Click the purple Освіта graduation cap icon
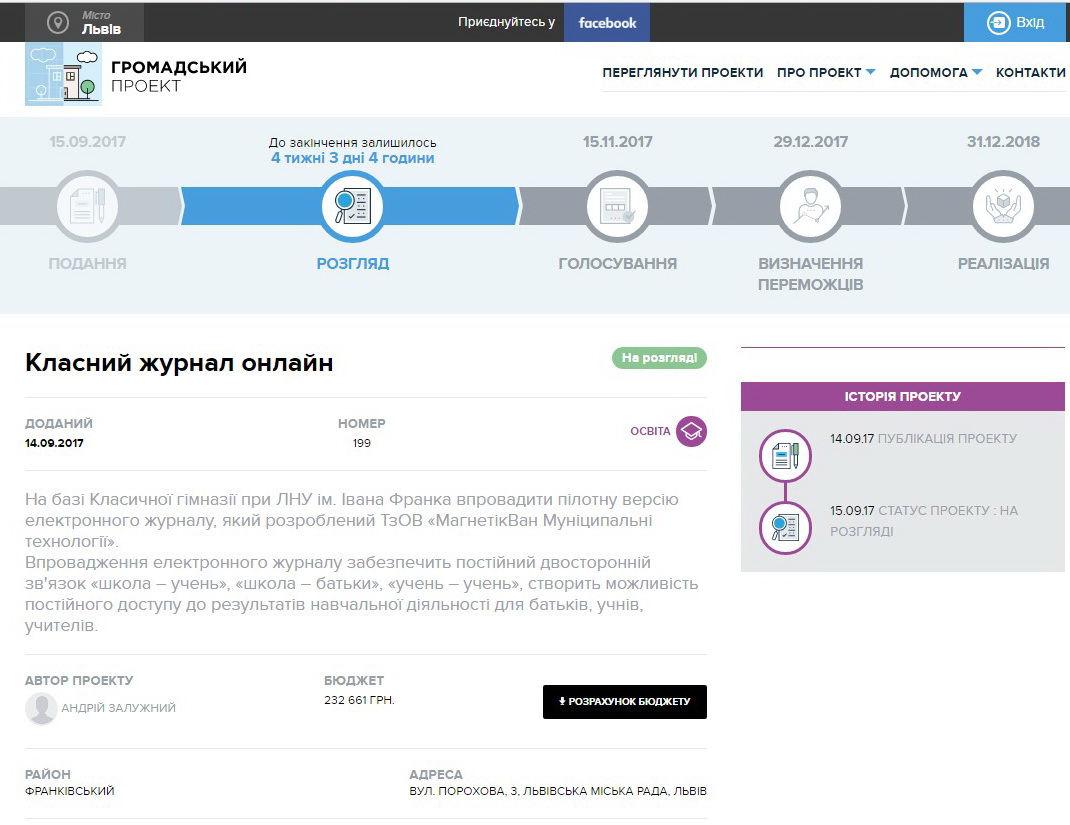 pyautogui.click(x=691, y=431)
